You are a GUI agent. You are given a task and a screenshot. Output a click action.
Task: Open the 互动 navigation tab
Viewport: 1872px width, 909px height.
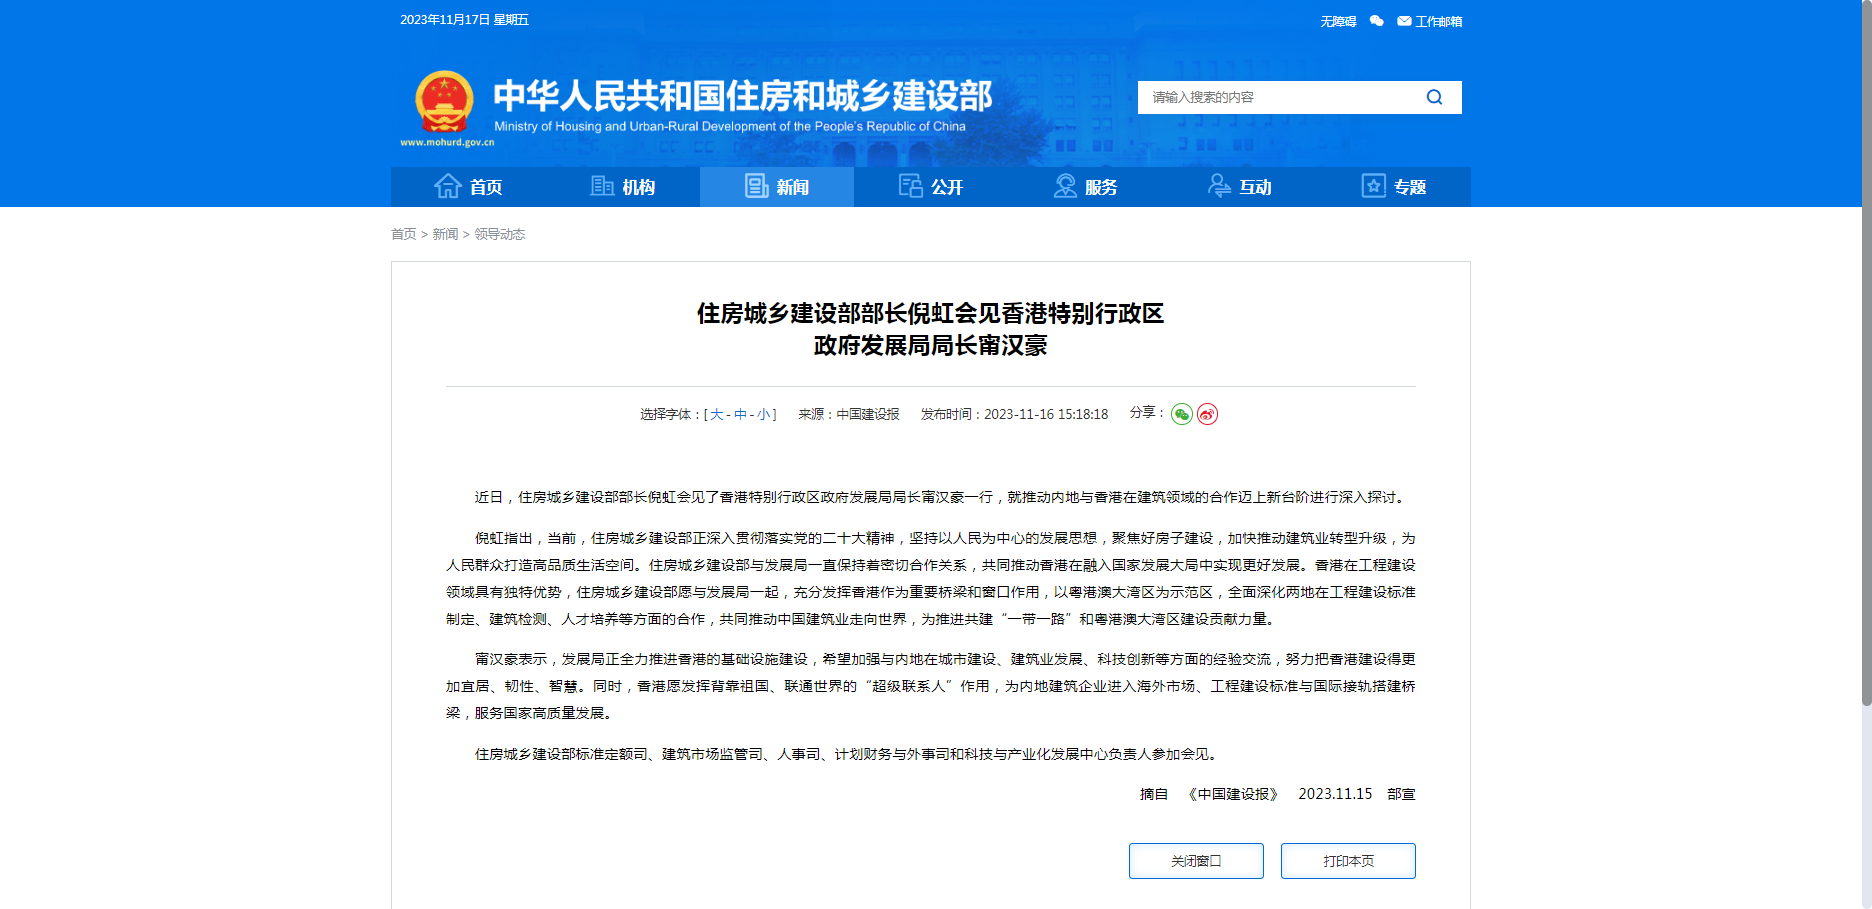tap(1239, 187)
